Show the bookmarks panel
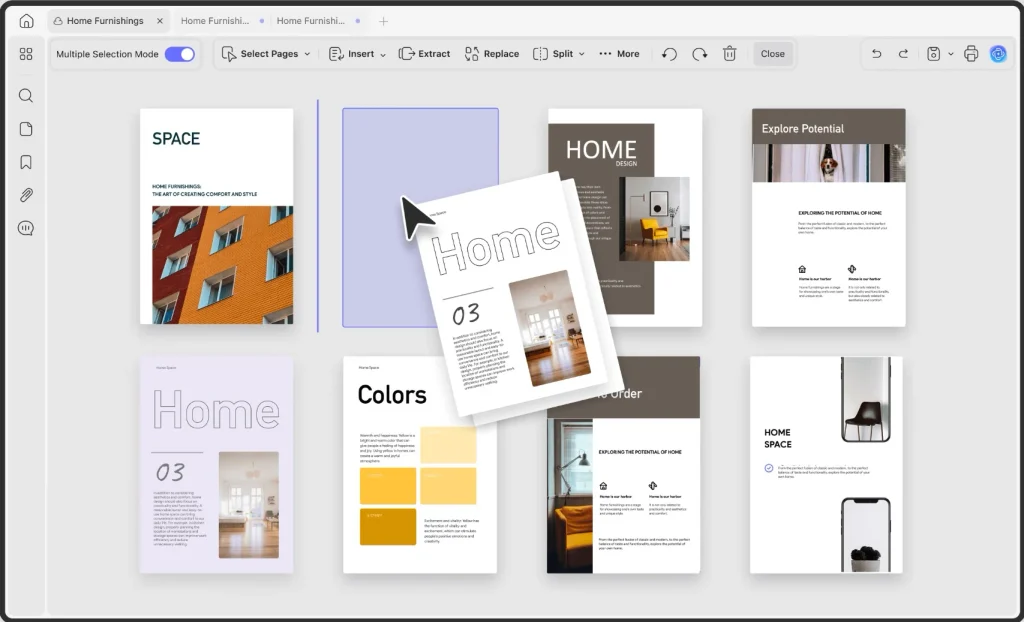1024x622 pixels. [x=26, y=162]
